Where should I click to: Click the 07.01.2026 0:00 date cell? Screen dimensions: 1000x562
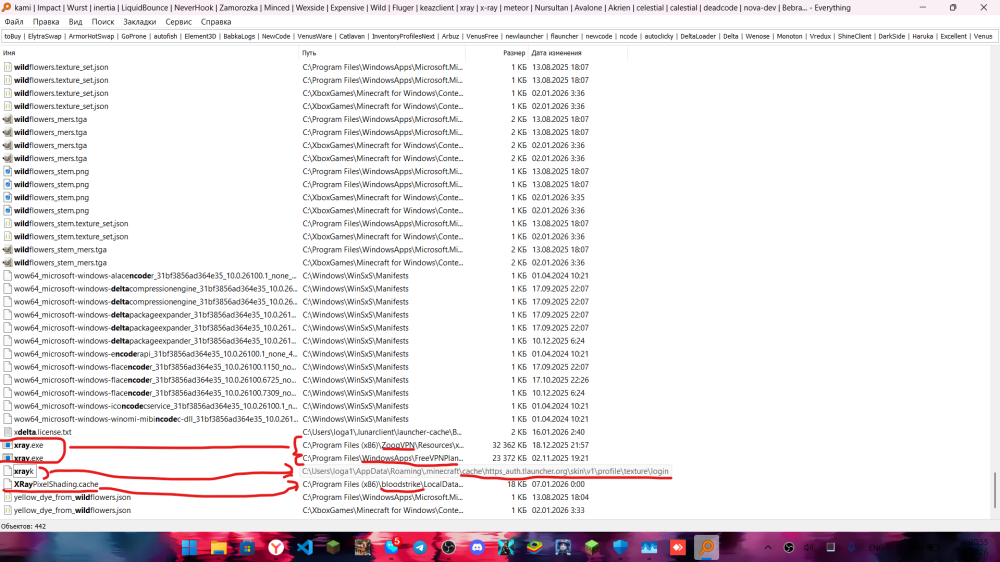click(558, 484)
